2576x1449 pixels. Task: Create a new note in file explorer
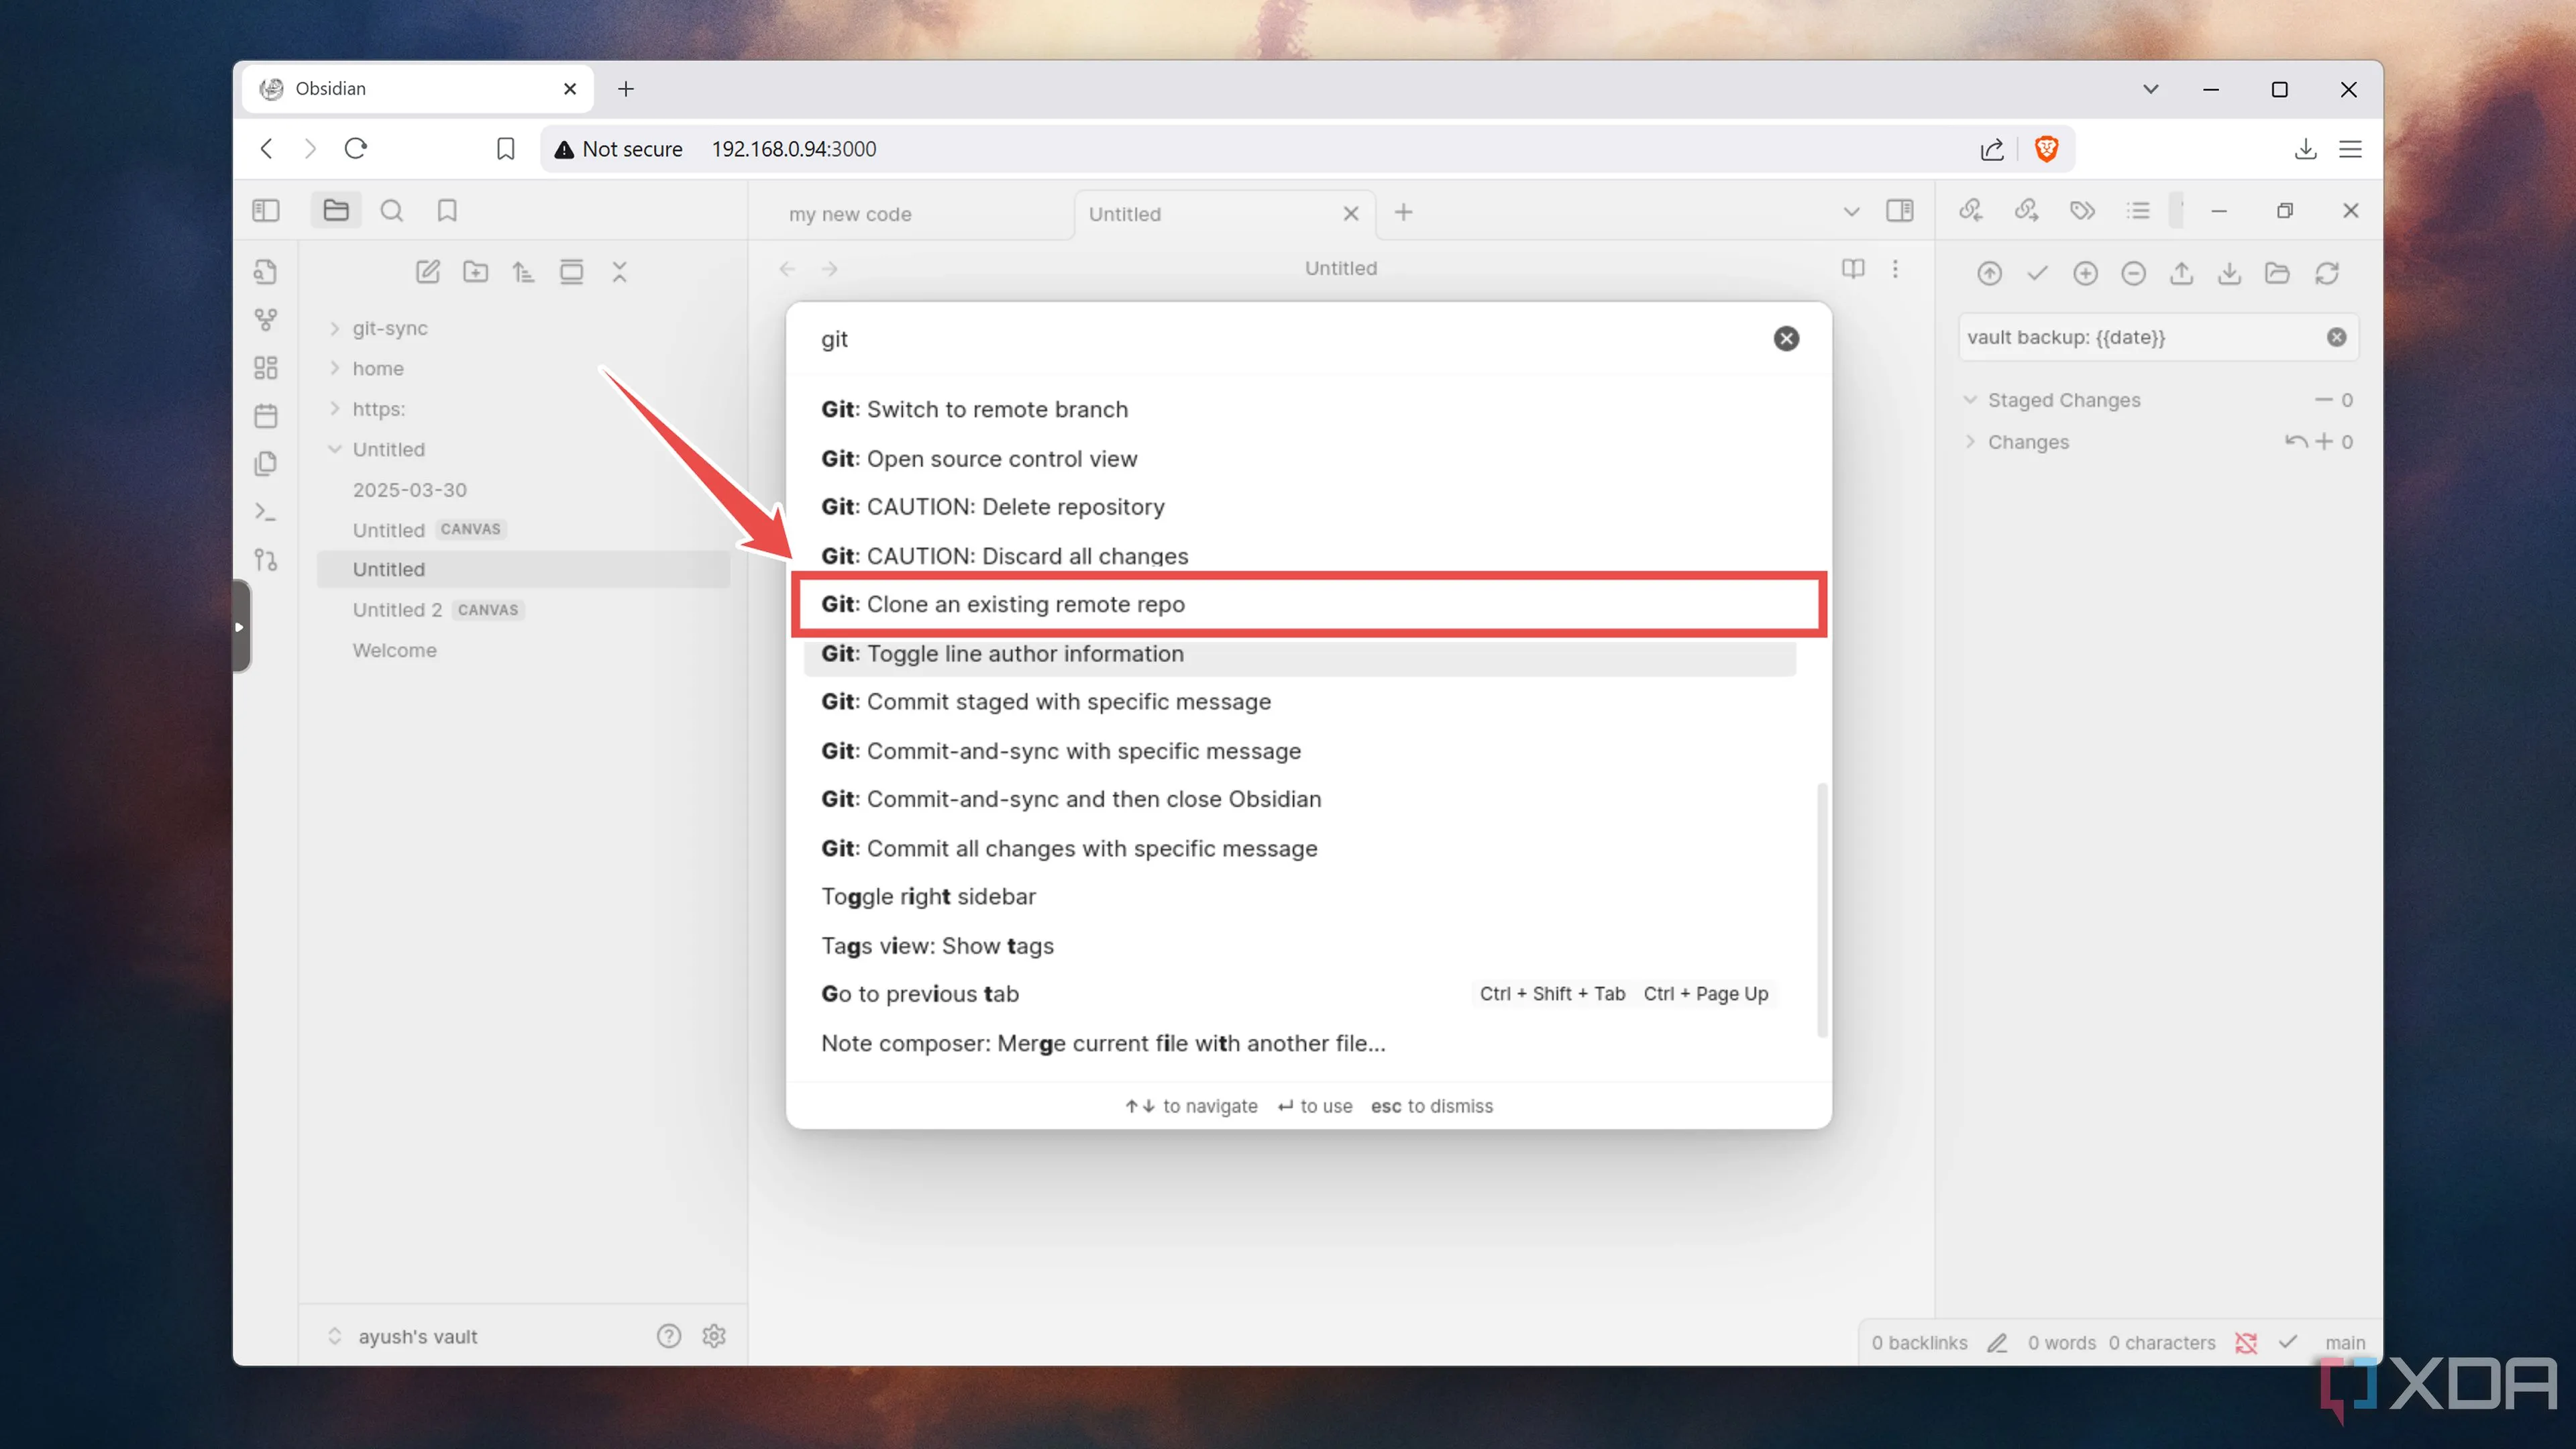[x=428, y=272]
